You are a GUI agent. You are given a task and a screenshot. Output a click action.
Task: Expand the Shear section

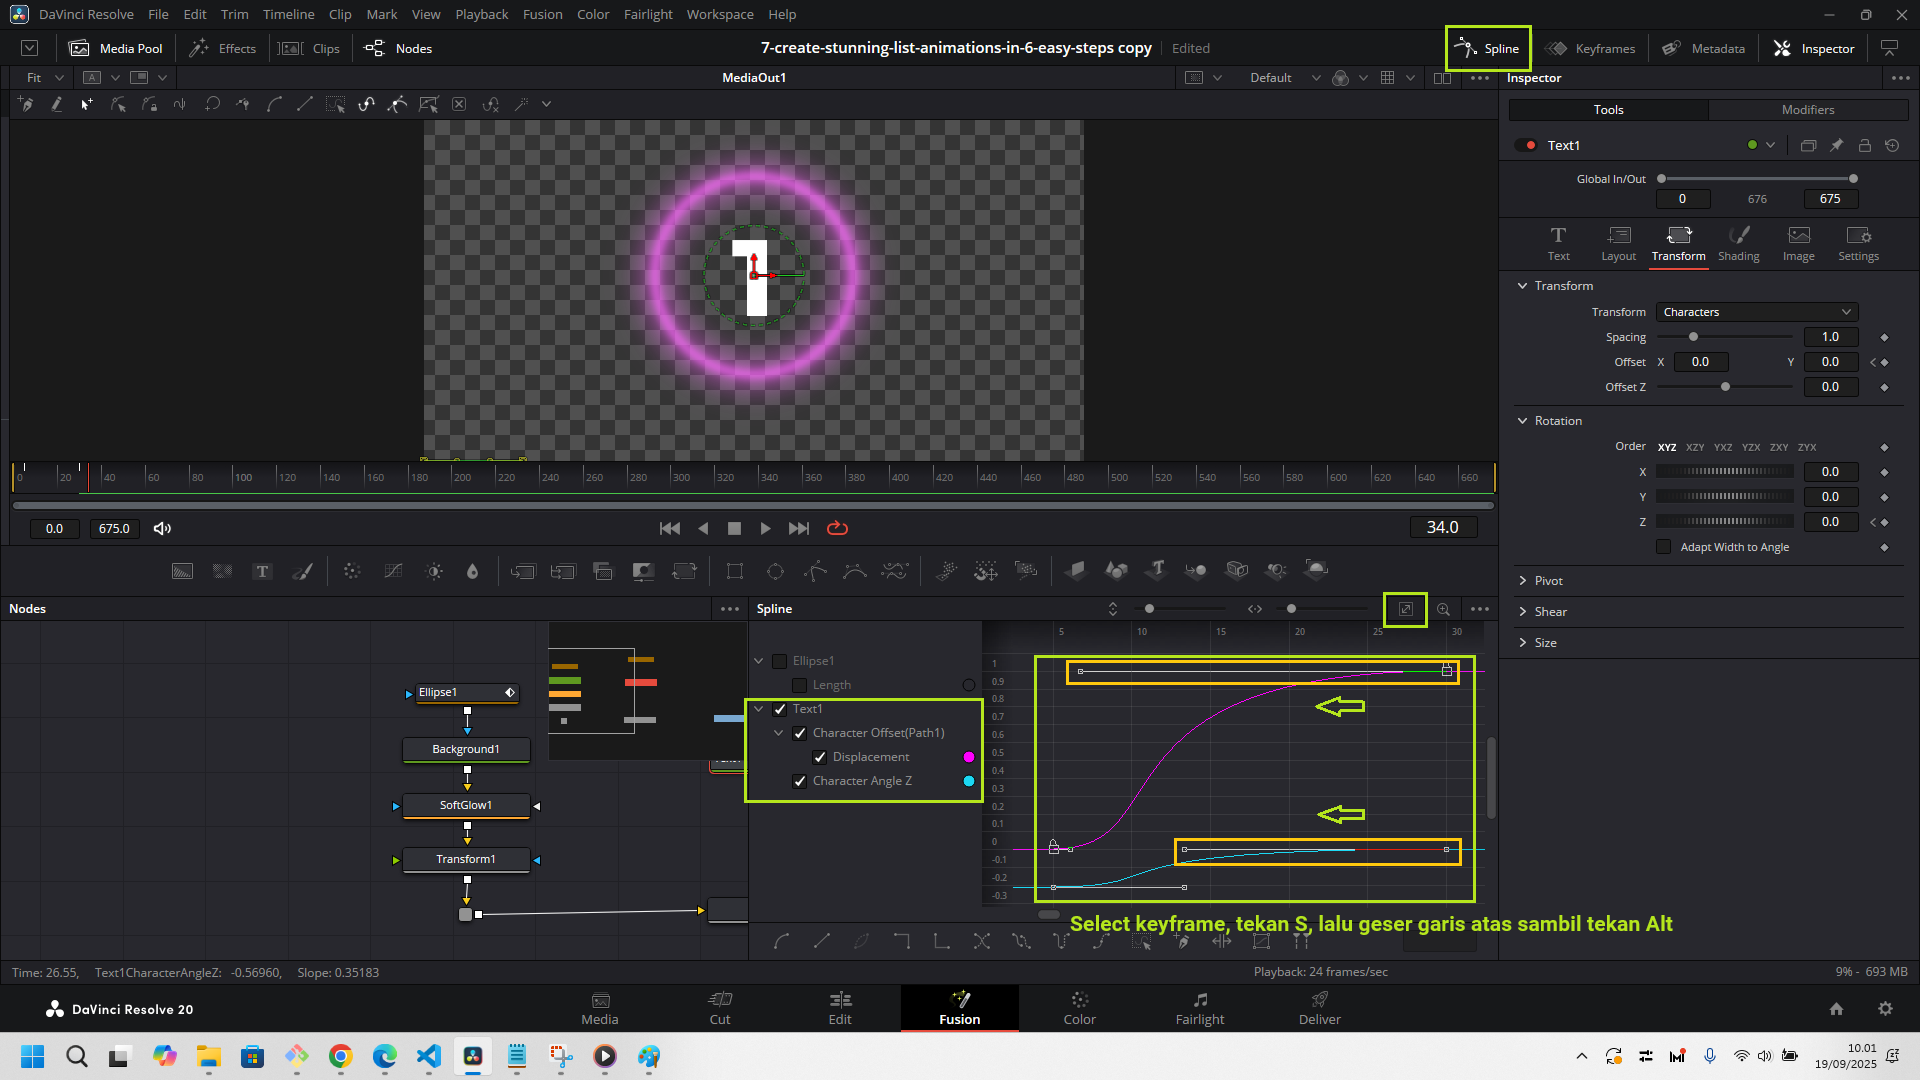[1550, 612]
